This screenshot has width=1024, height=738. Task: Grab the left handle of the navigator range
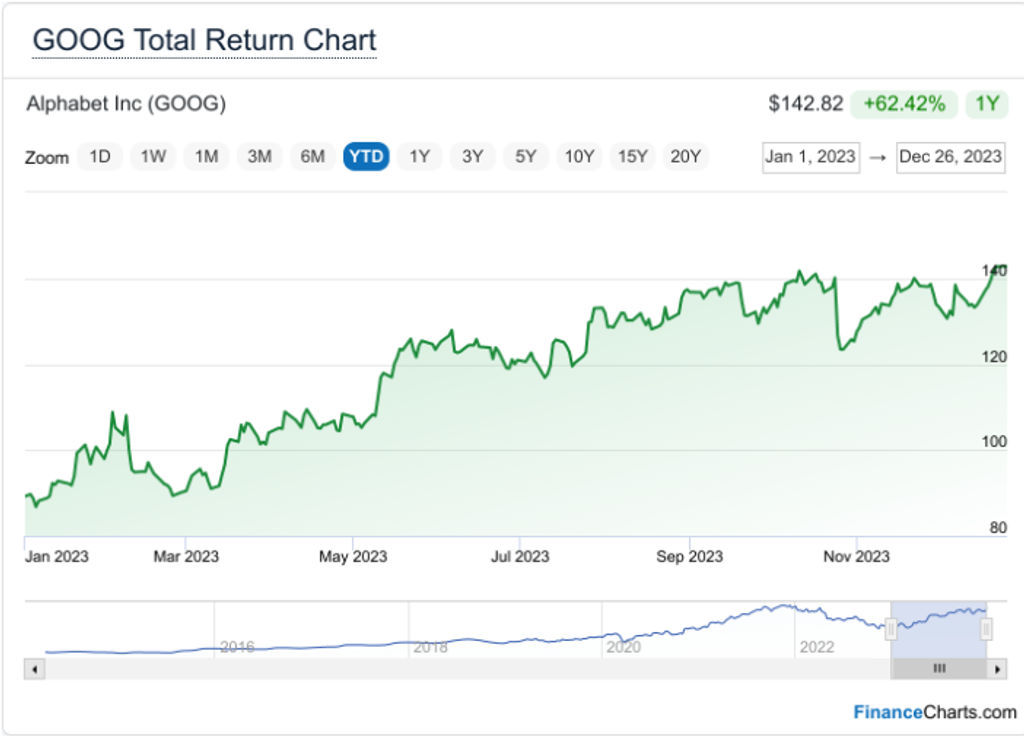(x=891, y=630)
